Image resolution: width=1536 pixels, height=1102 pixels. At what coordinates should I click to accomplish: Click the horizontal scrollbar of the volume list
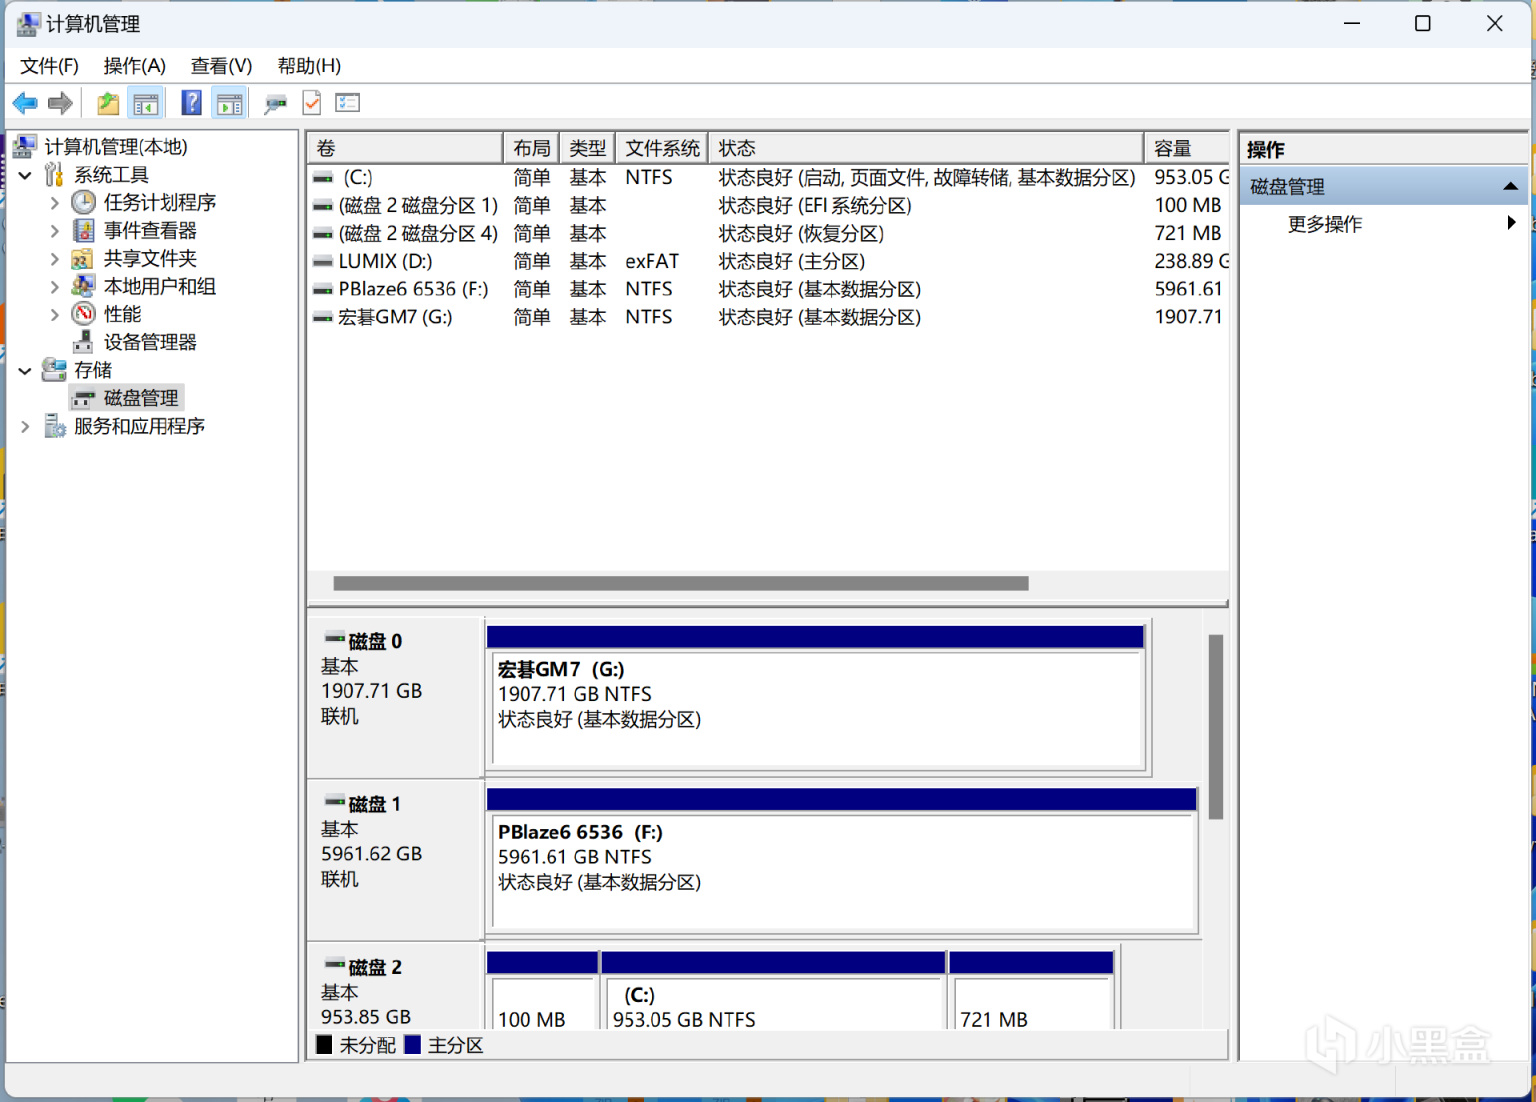[x=681, y=583]
